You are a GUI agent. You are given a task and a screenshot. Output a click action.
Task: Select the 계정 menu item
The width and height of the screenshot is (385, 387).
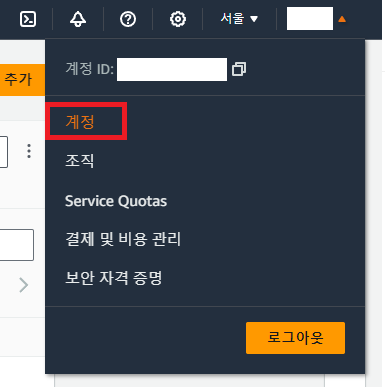pyautogui.click(x=80, y=121)
